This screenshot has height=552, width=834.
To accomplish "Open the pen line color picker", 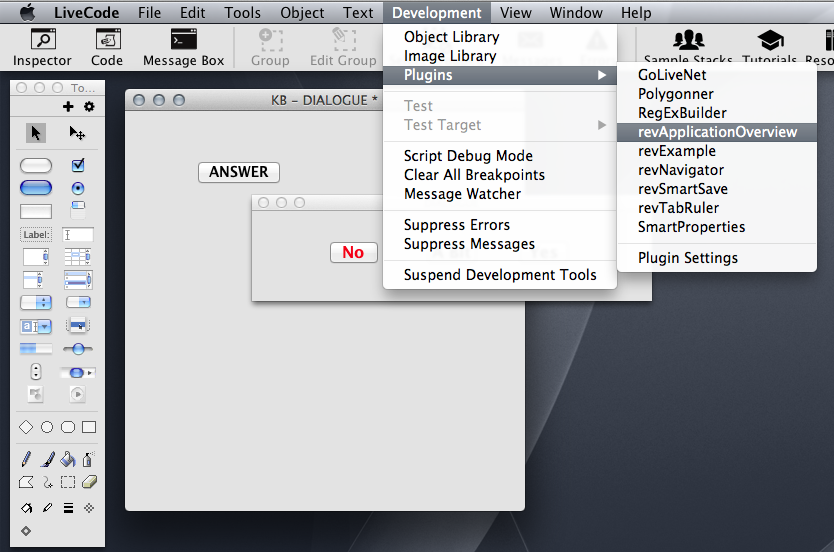I will (x=47, y=508).
